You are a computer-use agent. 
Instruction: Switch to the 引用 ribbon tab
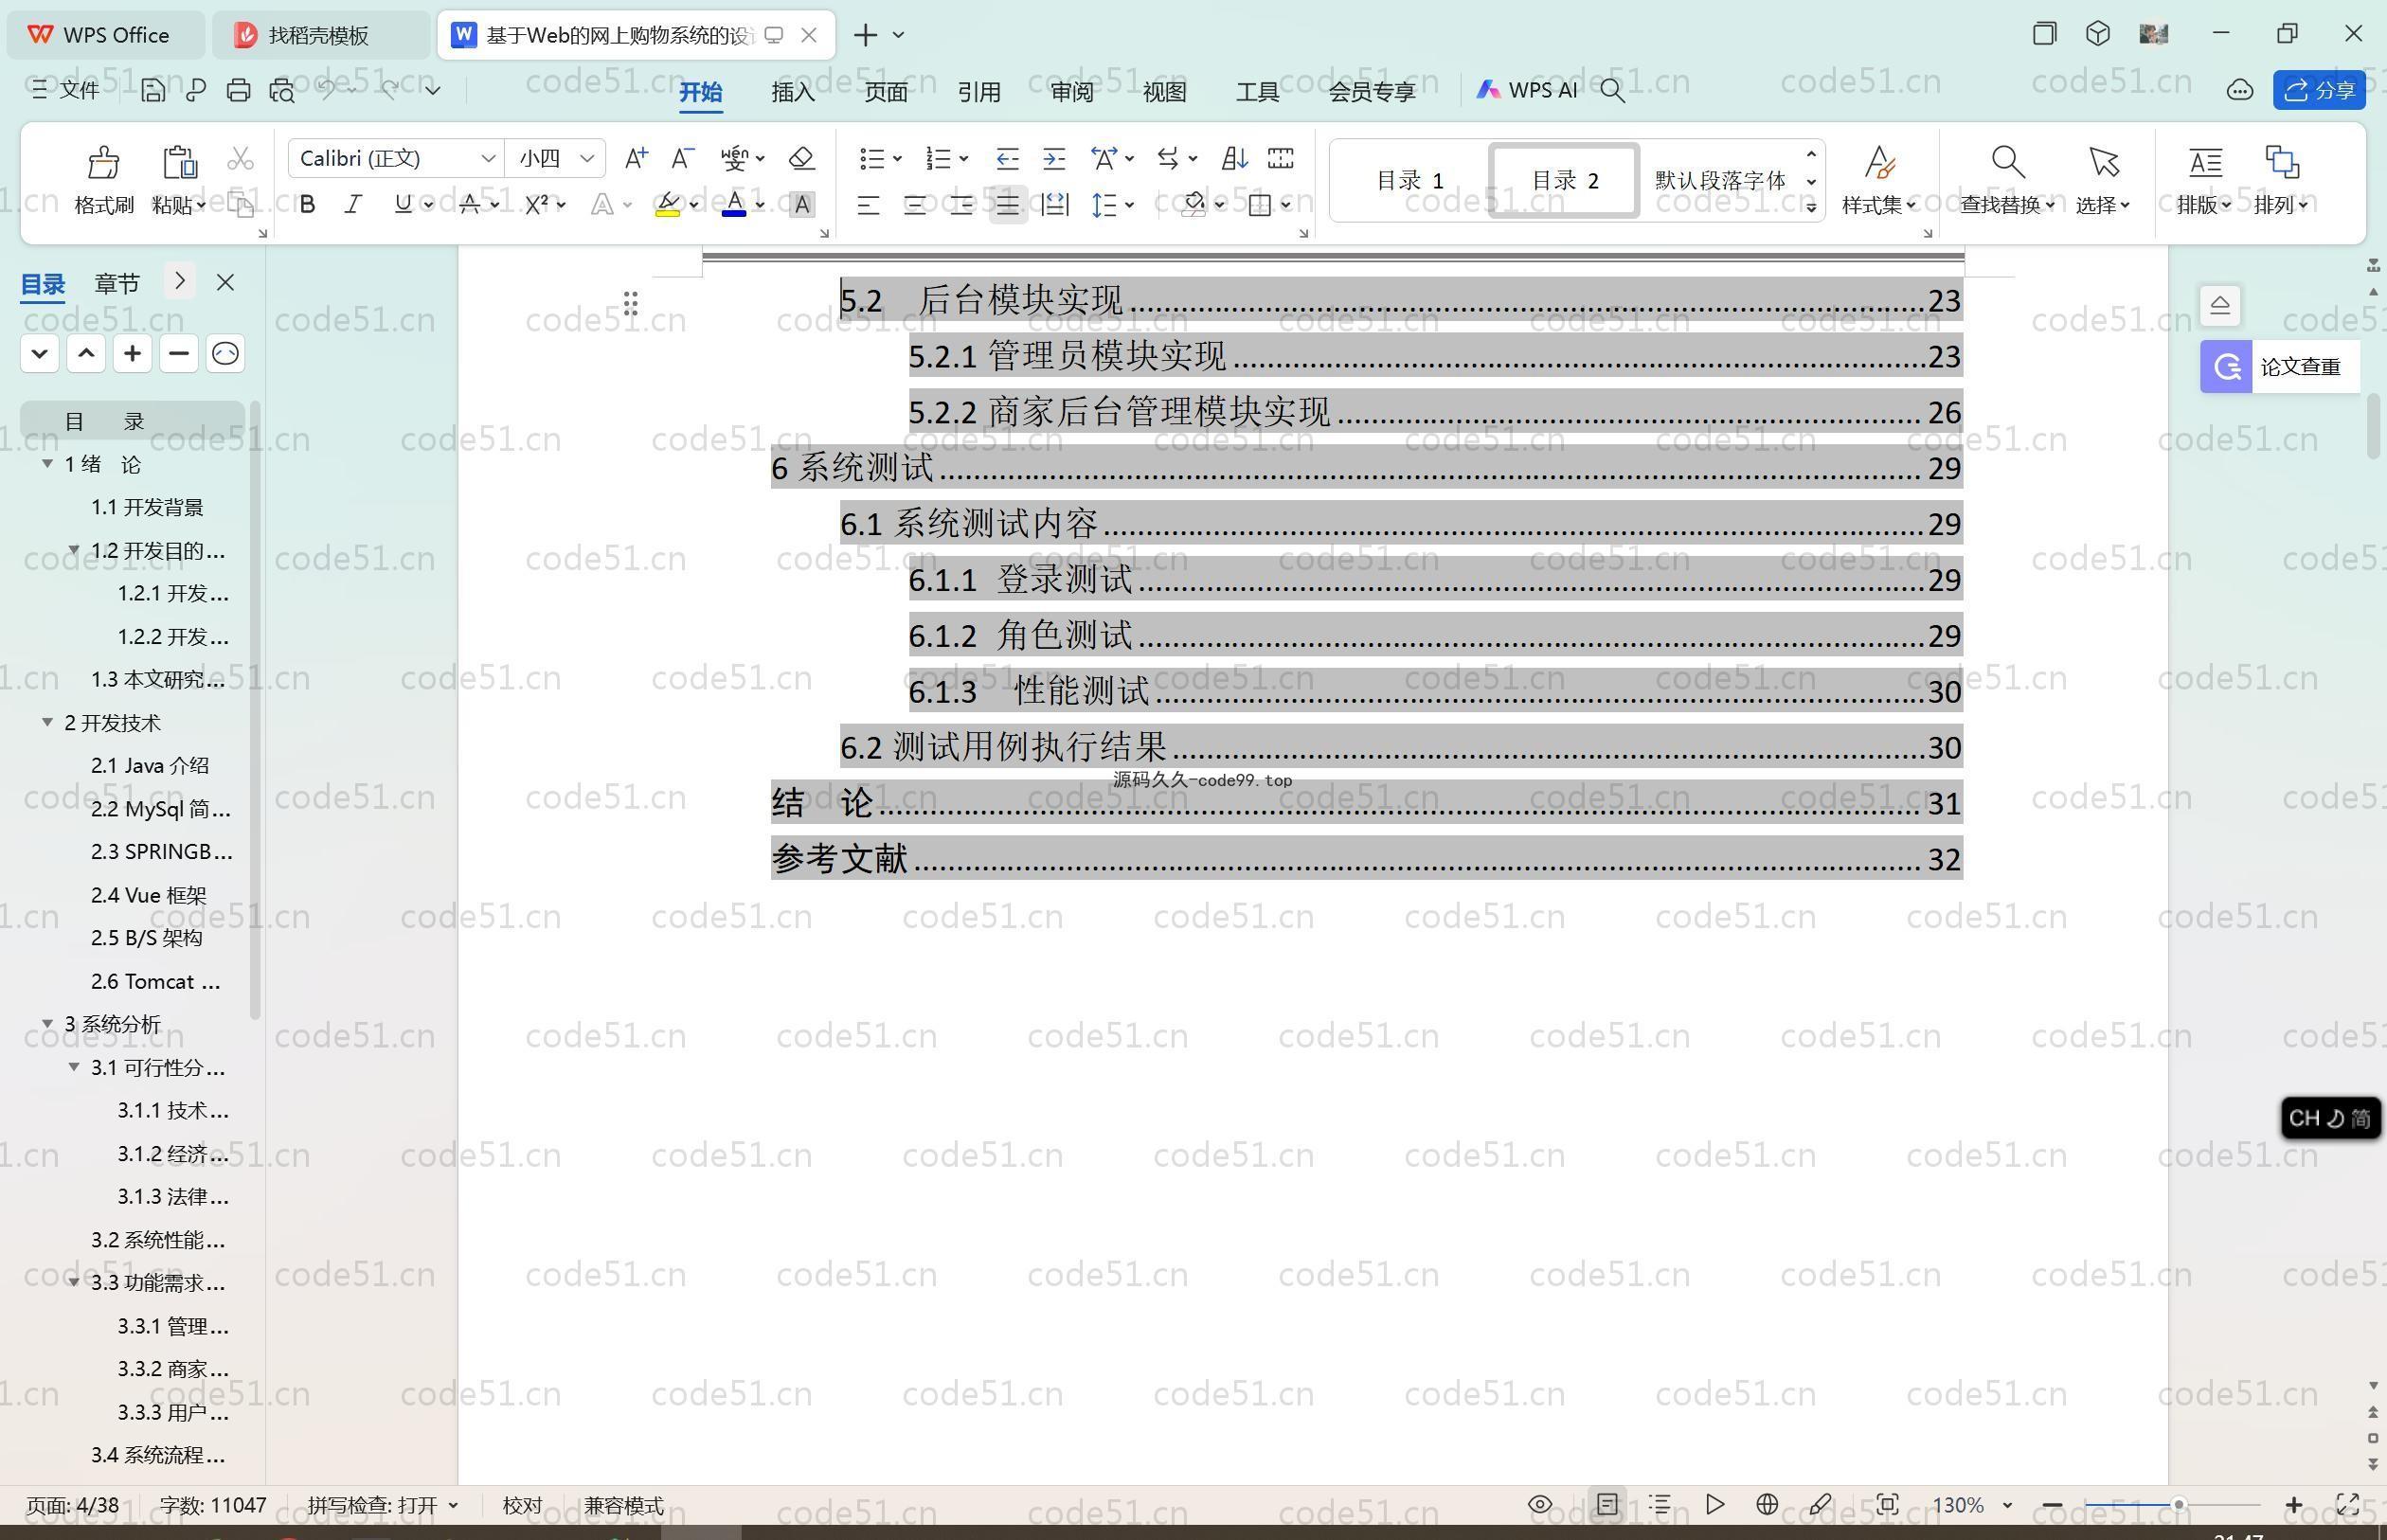979,92
